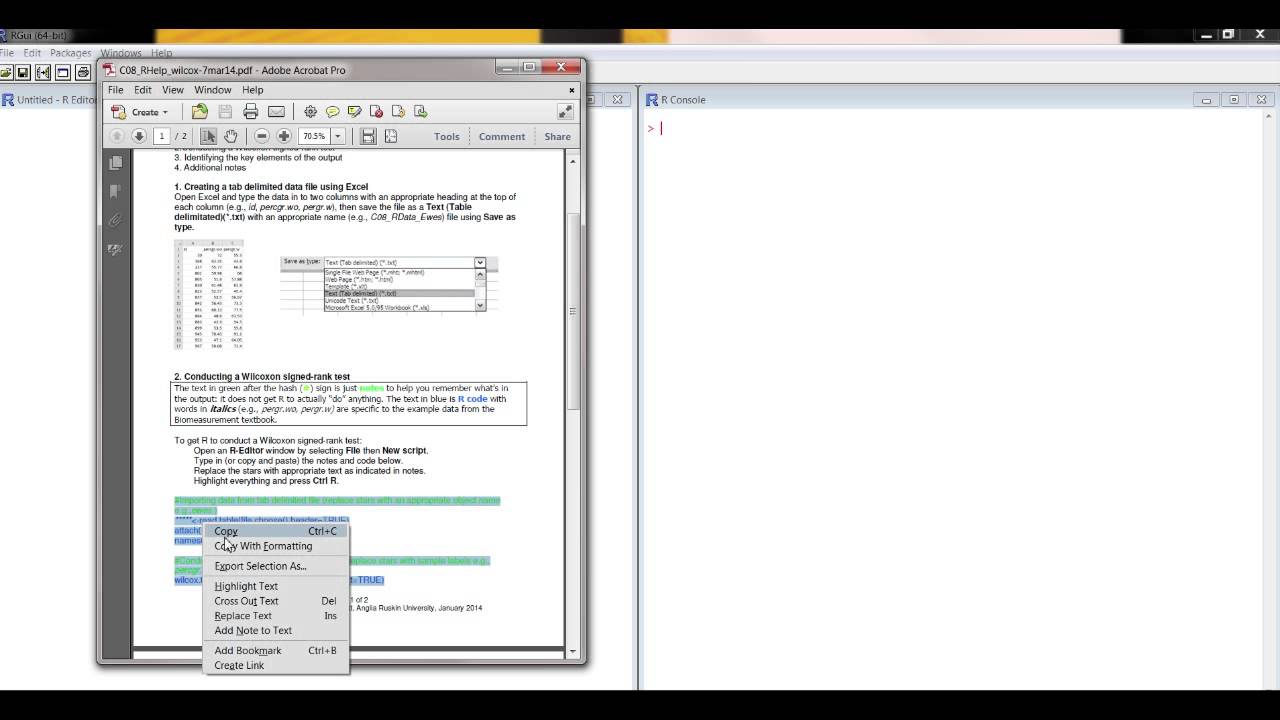1280x720 pixels.
Task: Open the zoom percentage dropdown arrow
Action: [x=338, y=136]
